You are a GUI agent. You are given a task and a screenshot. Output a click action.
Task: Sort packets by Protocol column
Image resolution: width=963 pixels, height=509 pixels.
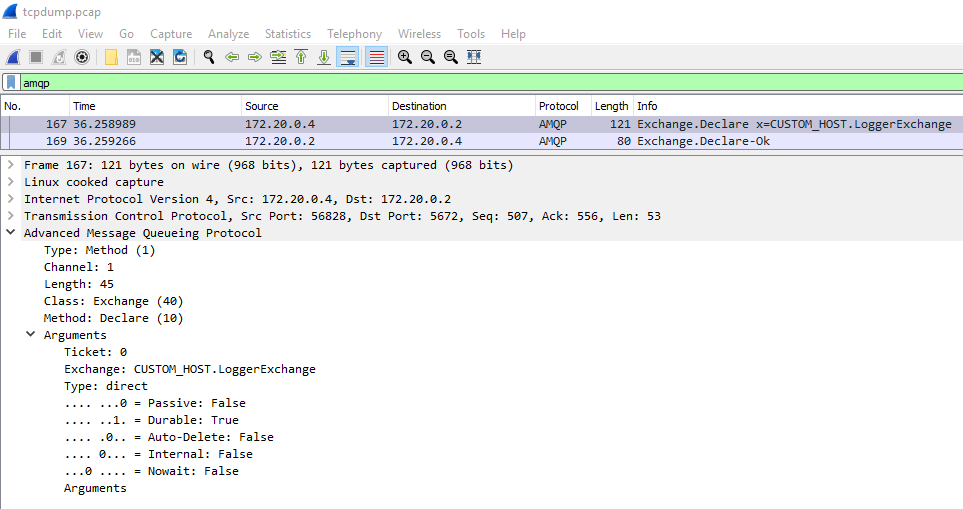click(563, 106)
